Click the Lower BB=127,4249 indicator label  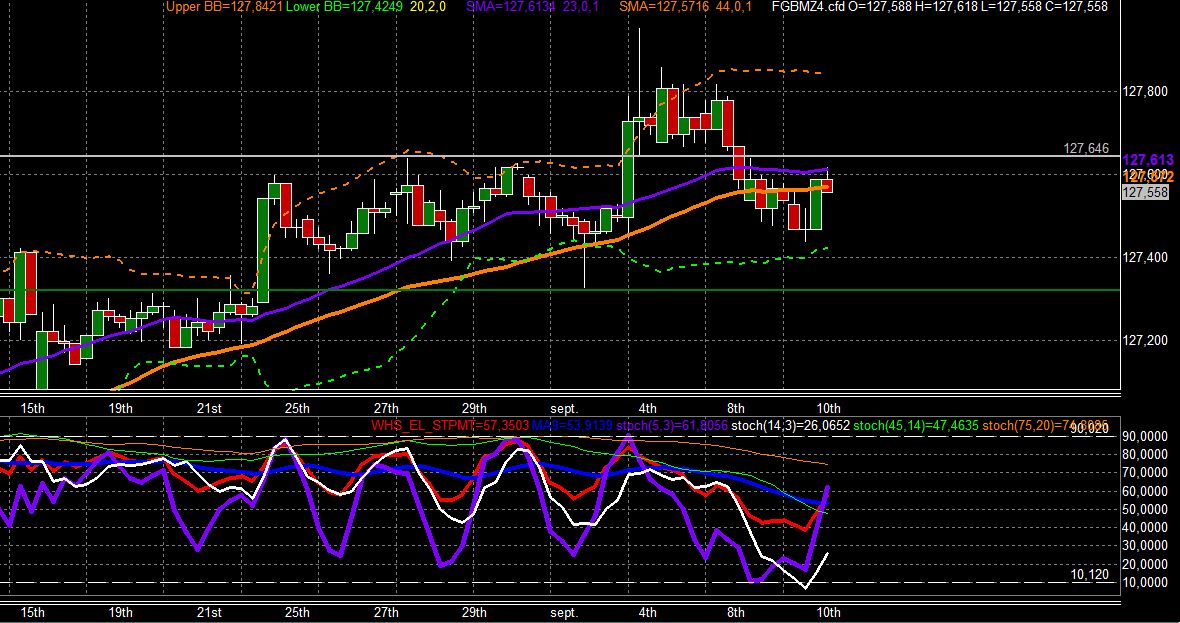point(345,7)
